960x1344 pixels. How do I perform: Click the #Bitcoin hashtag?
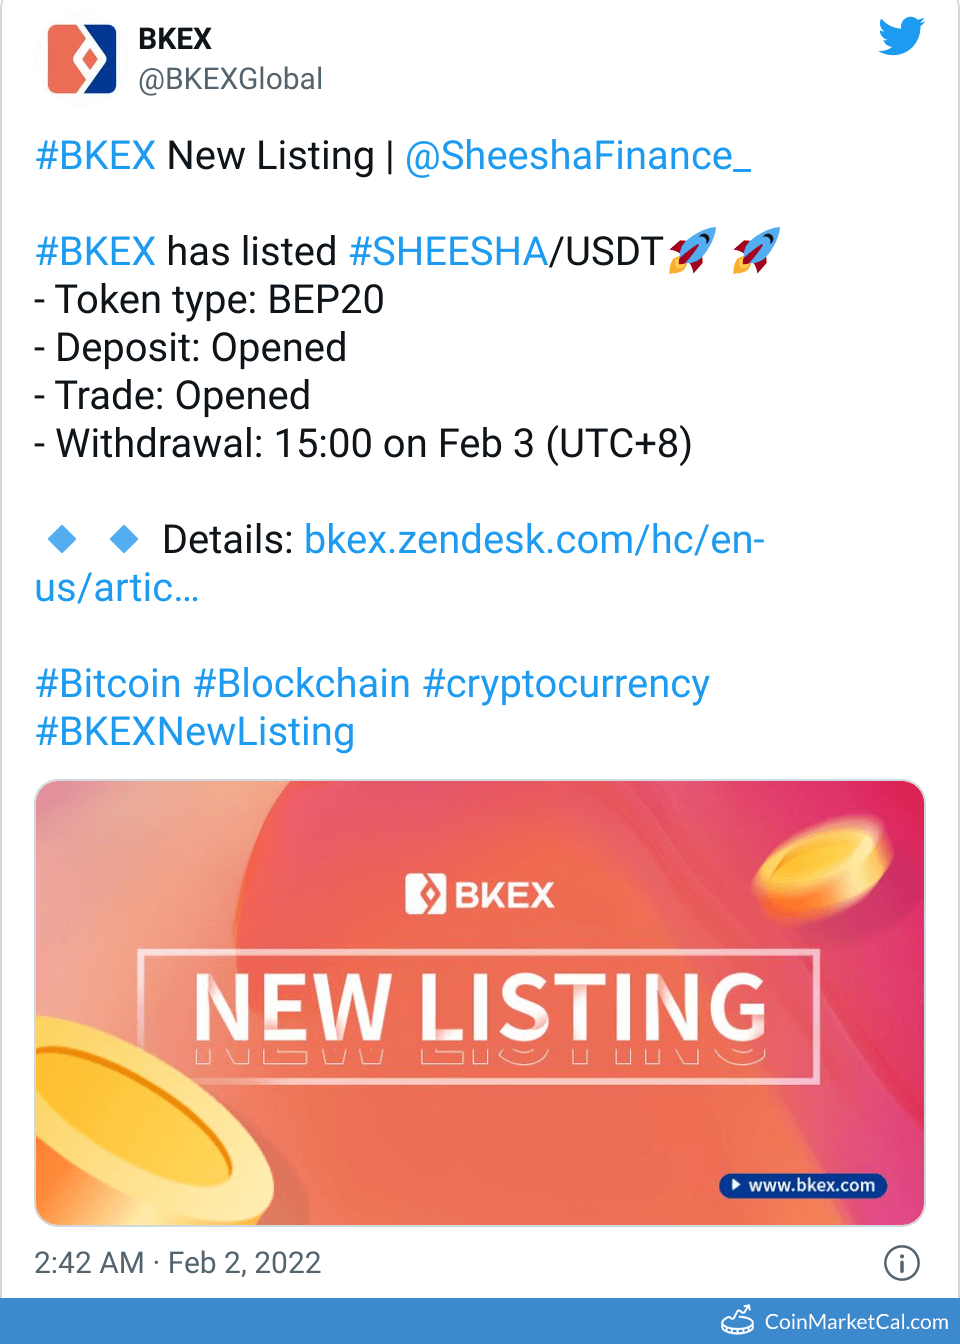pos(108,684)
